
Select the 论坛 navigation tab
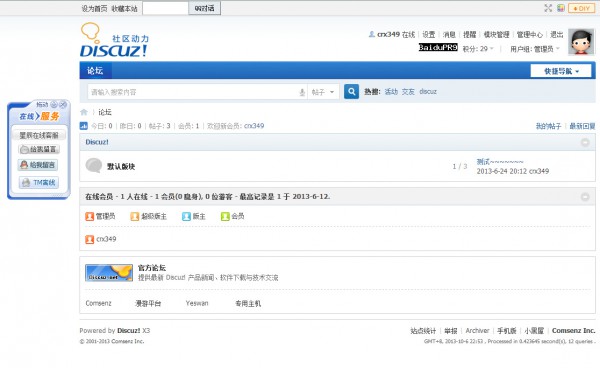(95, 70)
